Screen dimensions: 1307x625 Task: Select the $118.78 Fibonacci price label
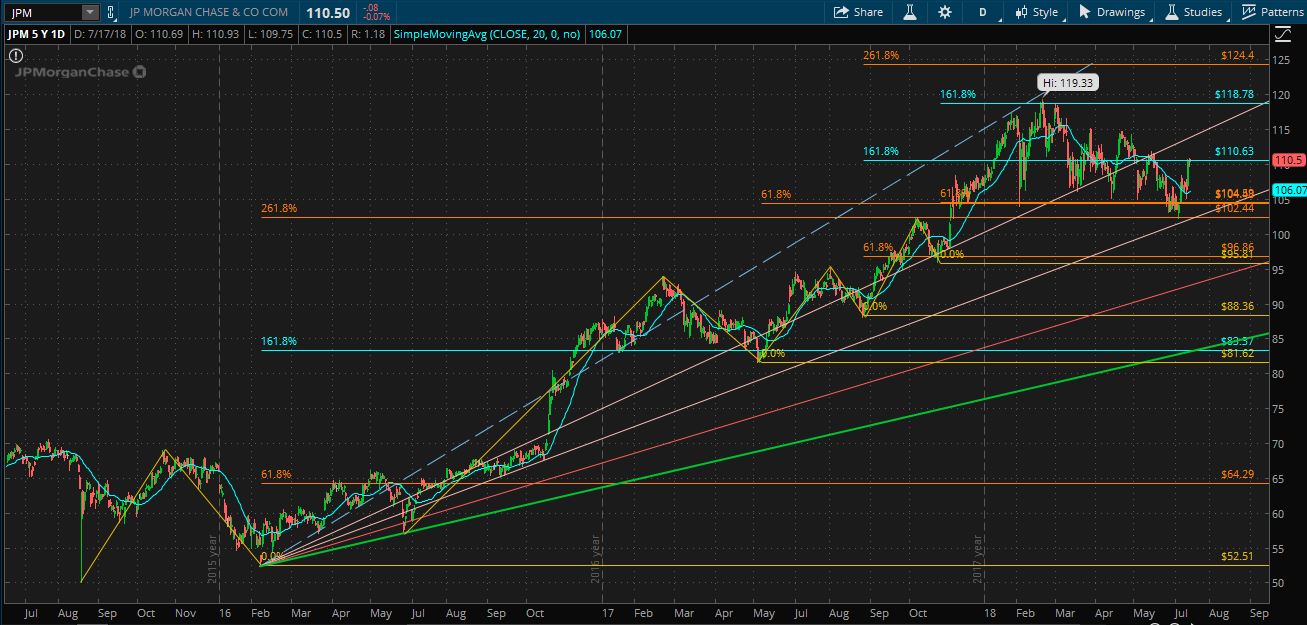tap(1234, 94)
